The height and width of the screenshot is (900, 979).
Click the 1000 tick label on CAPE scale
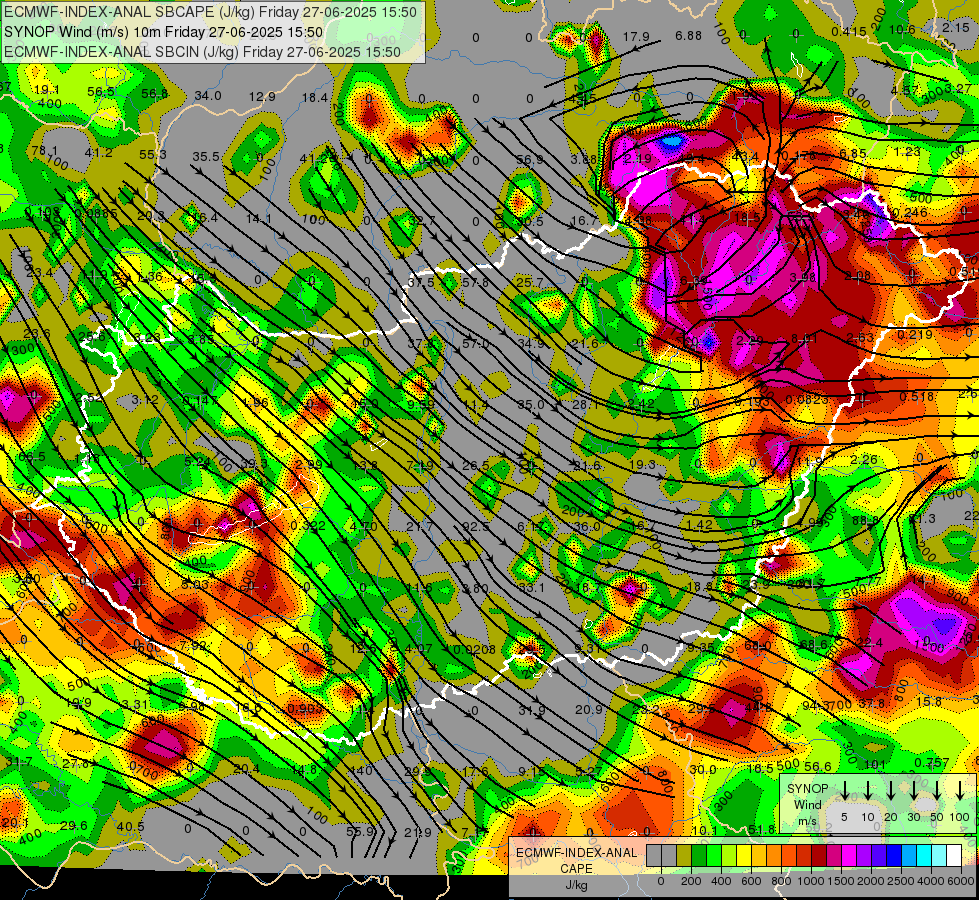(810, 881)
